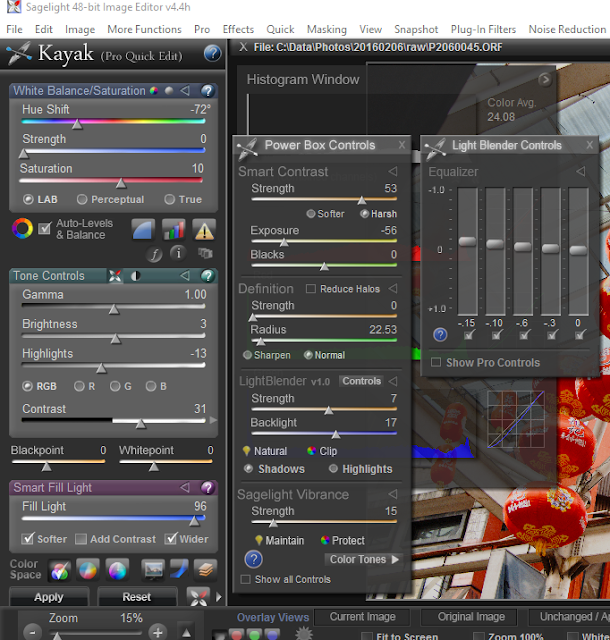The height and width of the screenshot is (640, 610).
Task: Collapse Smart Fill Light panel arrow
Action: pyautogui.click(x=185, y=487)
